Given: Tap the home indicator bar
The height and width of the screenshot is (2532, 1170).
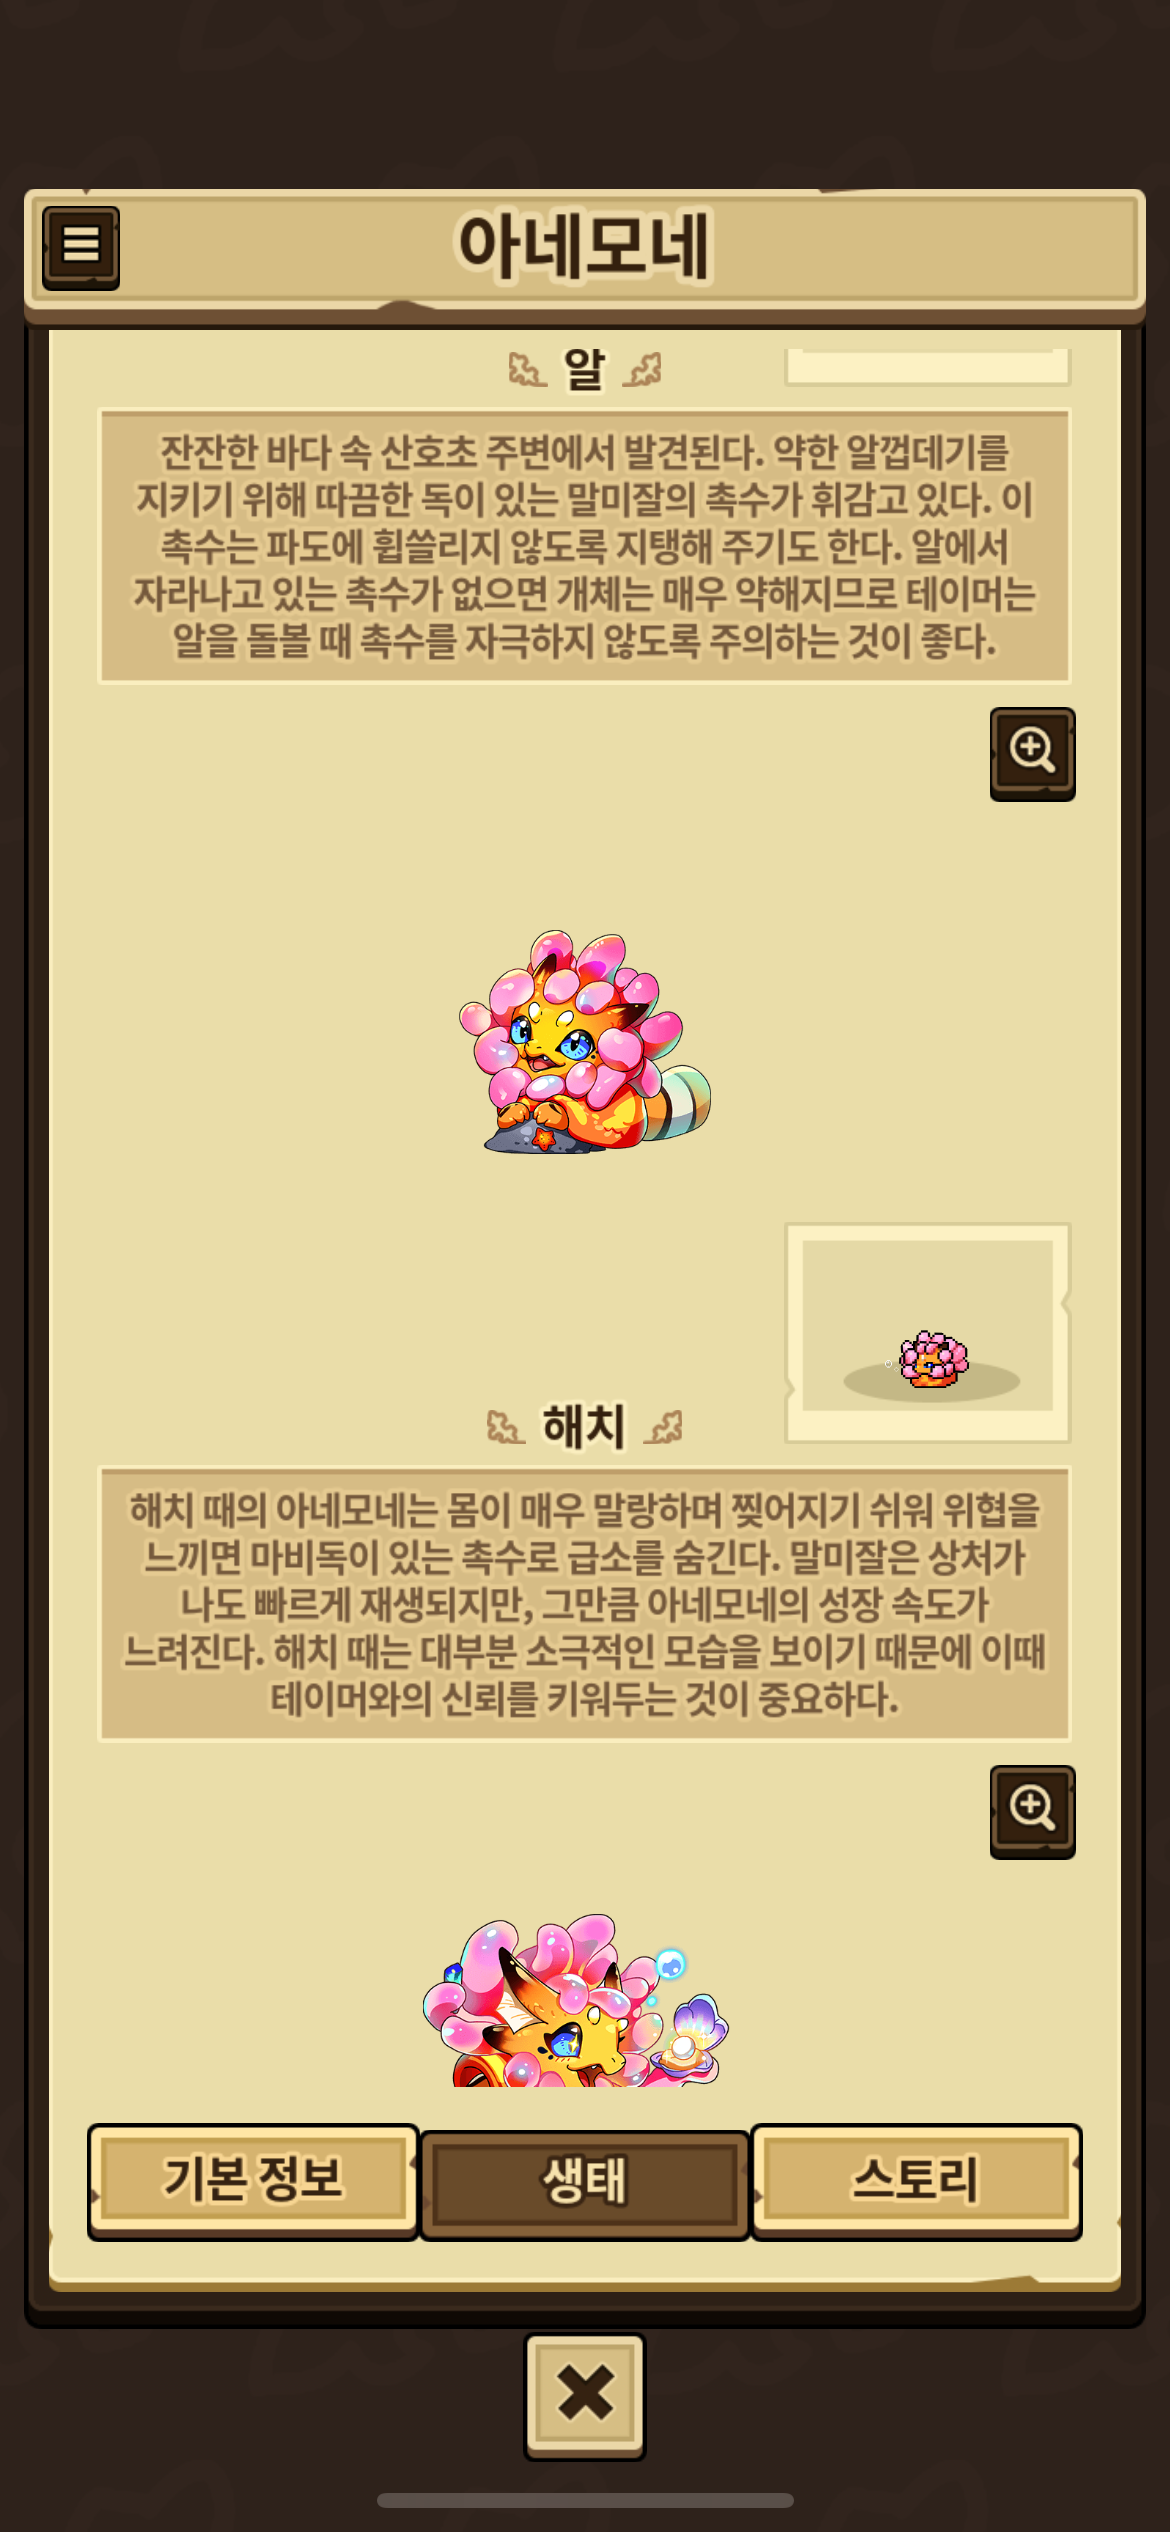Looking at the screenshot, I should [585, 2500].
